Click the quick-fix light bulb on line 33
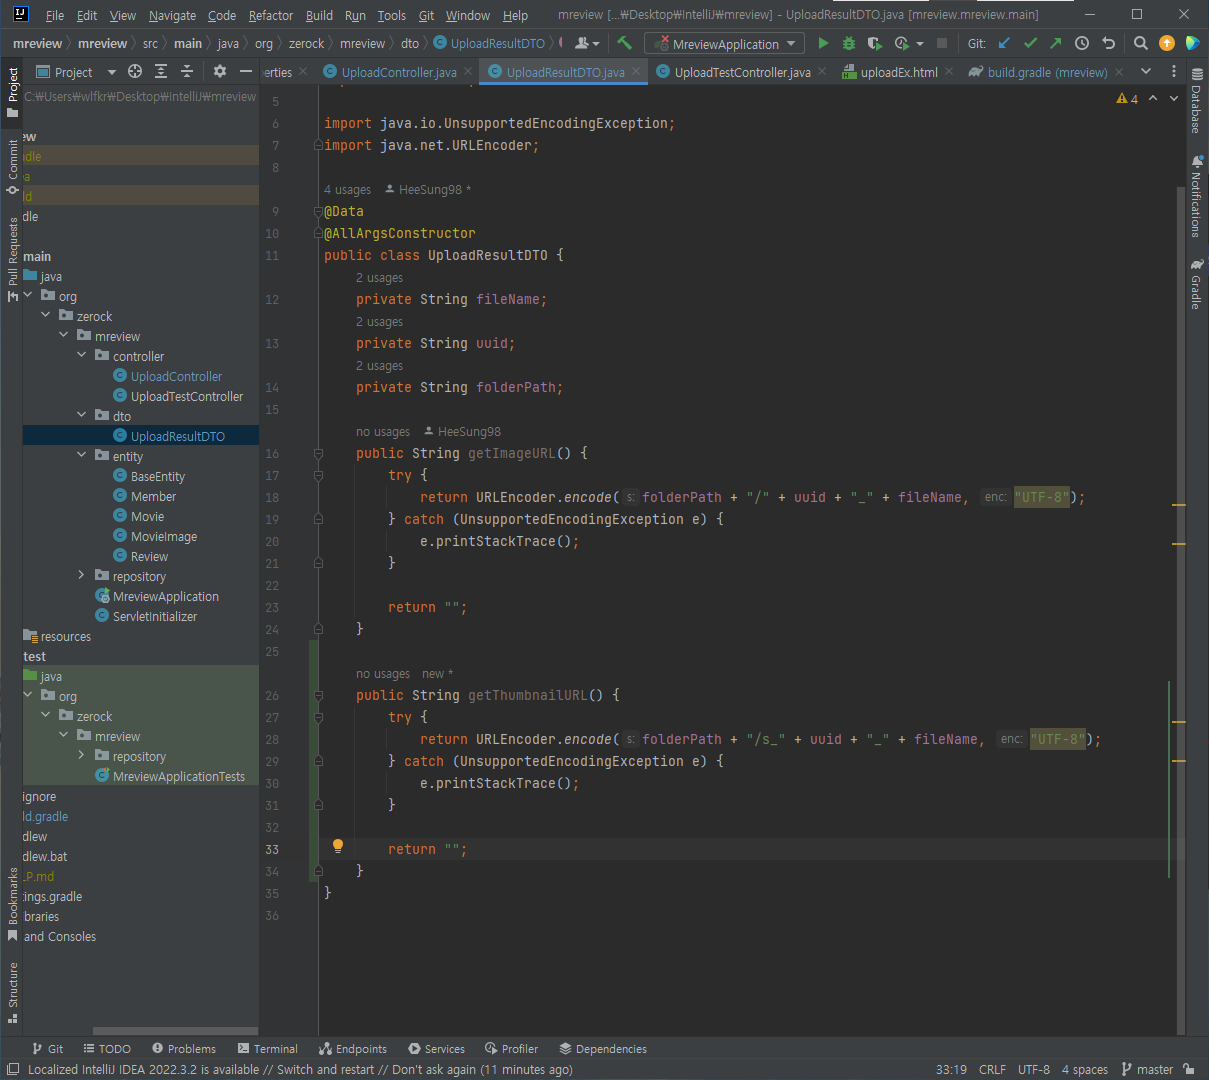The width and height of the screenshot is (1209, 1080). [x=338, y=846]
